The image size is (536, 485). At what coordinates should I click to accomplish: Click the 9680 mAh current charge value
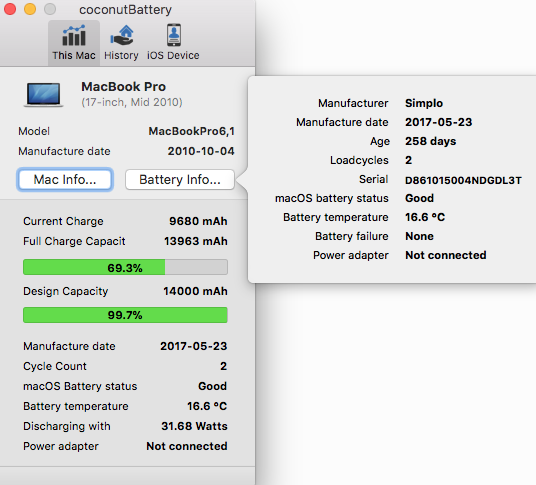pos(198,221)
